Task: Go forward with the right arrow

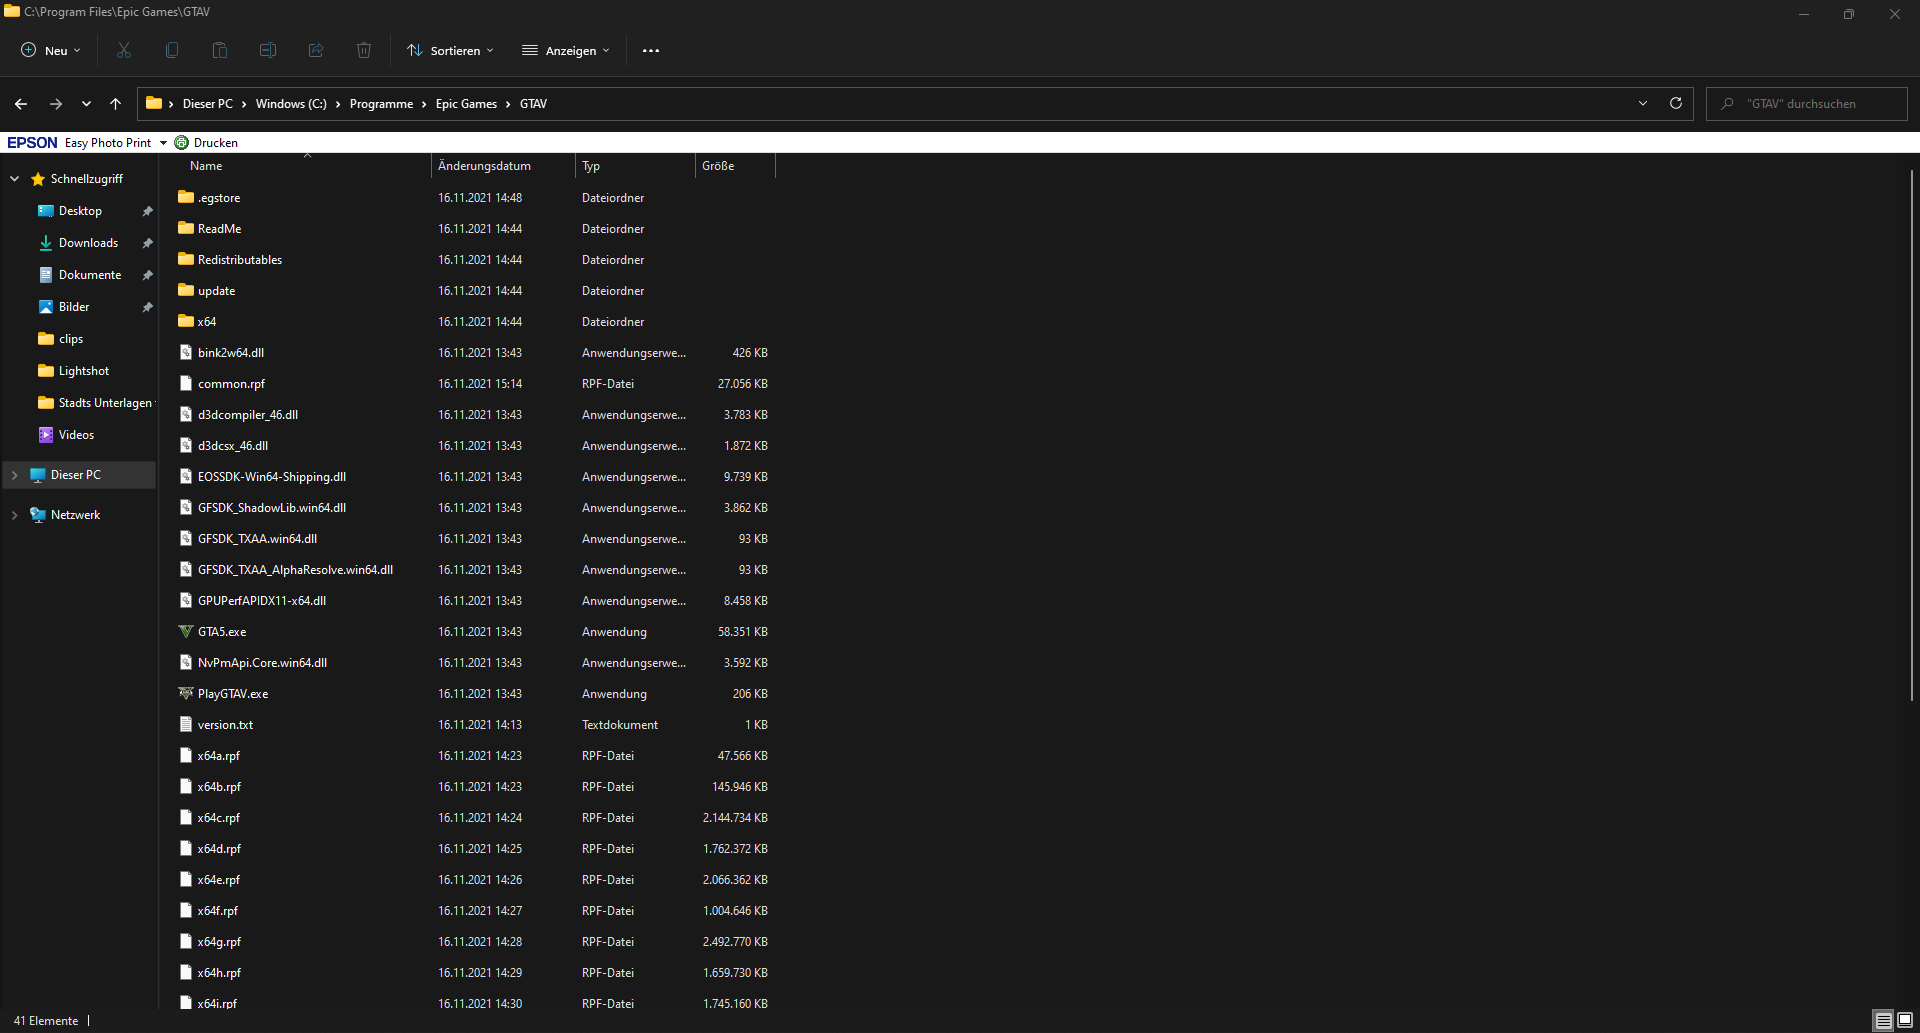Action: (x=56, y=104)
